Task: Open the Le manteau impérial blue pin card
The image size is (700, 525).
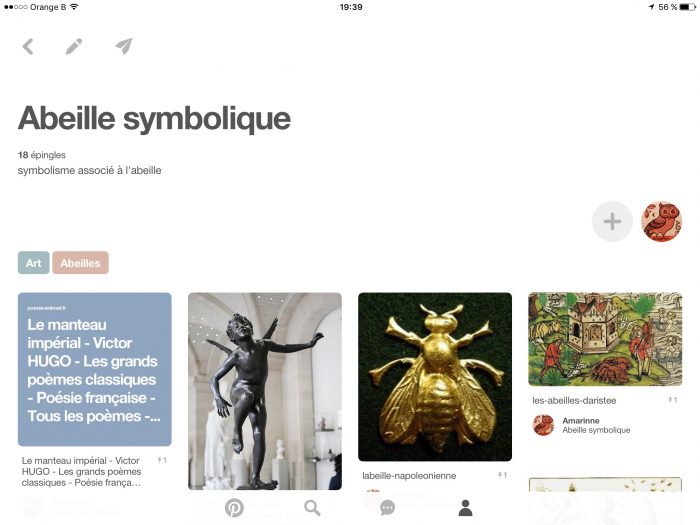Action: click(95, 369)
